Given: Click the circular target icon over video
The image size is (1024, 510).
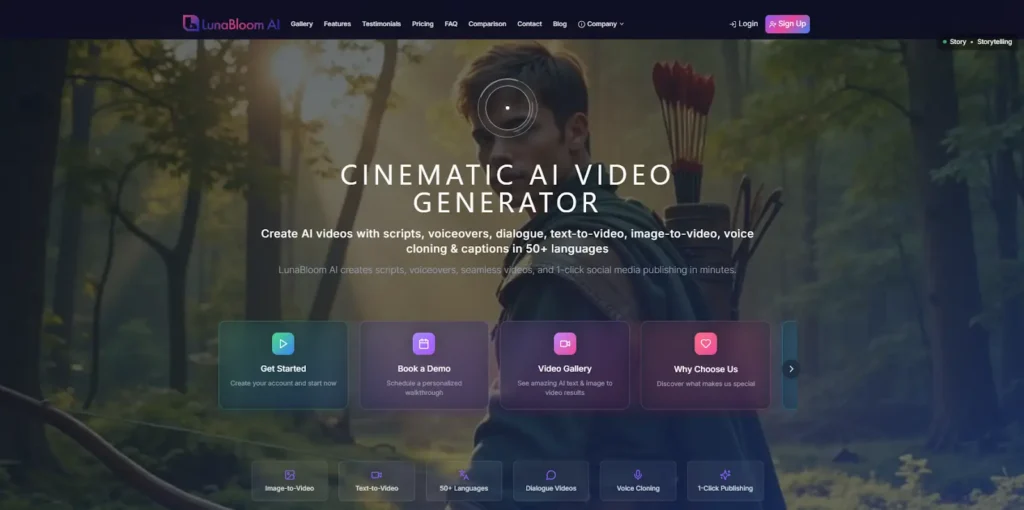Looking at the screenshot, I should [x=507, y=108].
